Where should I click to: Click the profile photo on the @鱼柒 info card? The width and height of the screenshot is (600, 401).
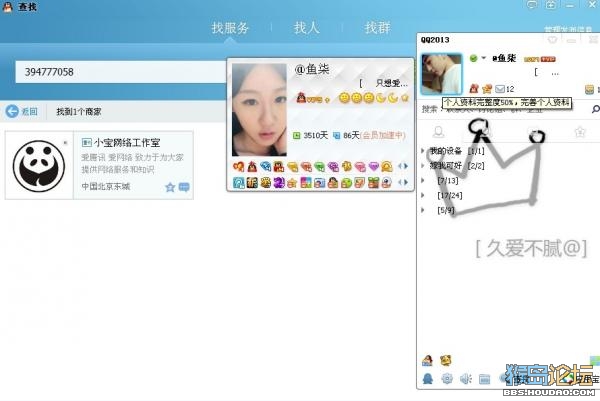[259, 110]
